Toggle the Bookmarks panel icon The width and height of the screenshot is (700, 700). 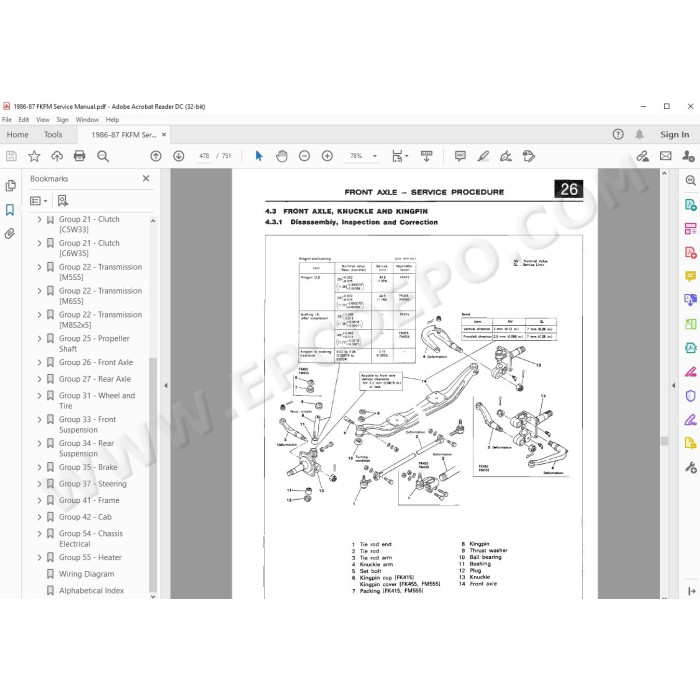click(10, 210)
